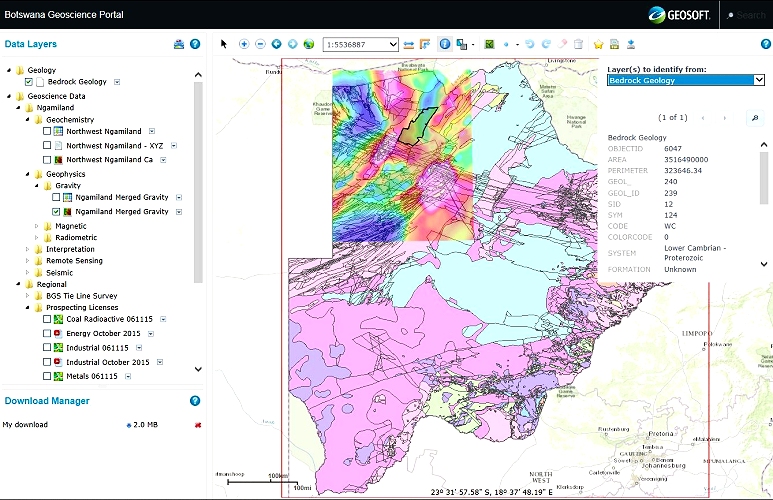This screenshot has width=773, height=500.
Task: Click the yellow star bookmark icon
Action: 599,44
